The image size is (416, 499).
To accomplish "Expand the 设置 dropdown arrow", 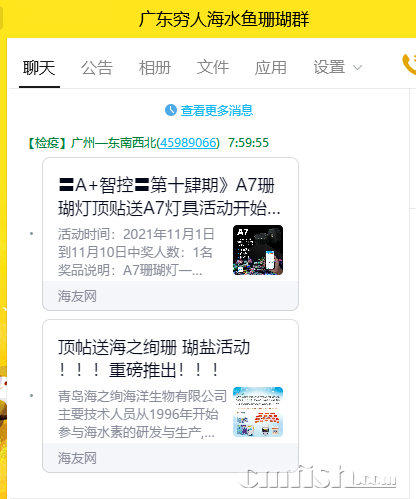I will pos(357,68).
